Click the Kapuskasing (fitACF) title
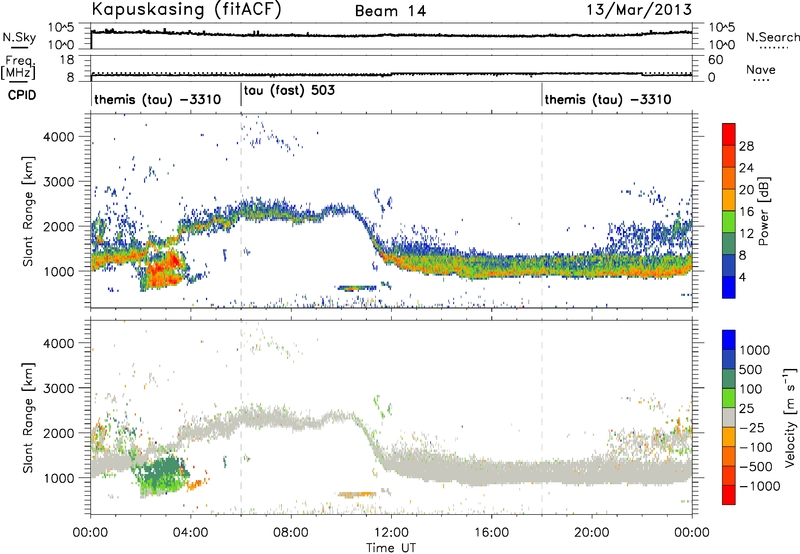This screenshot has width=800, height=554. 186,9
